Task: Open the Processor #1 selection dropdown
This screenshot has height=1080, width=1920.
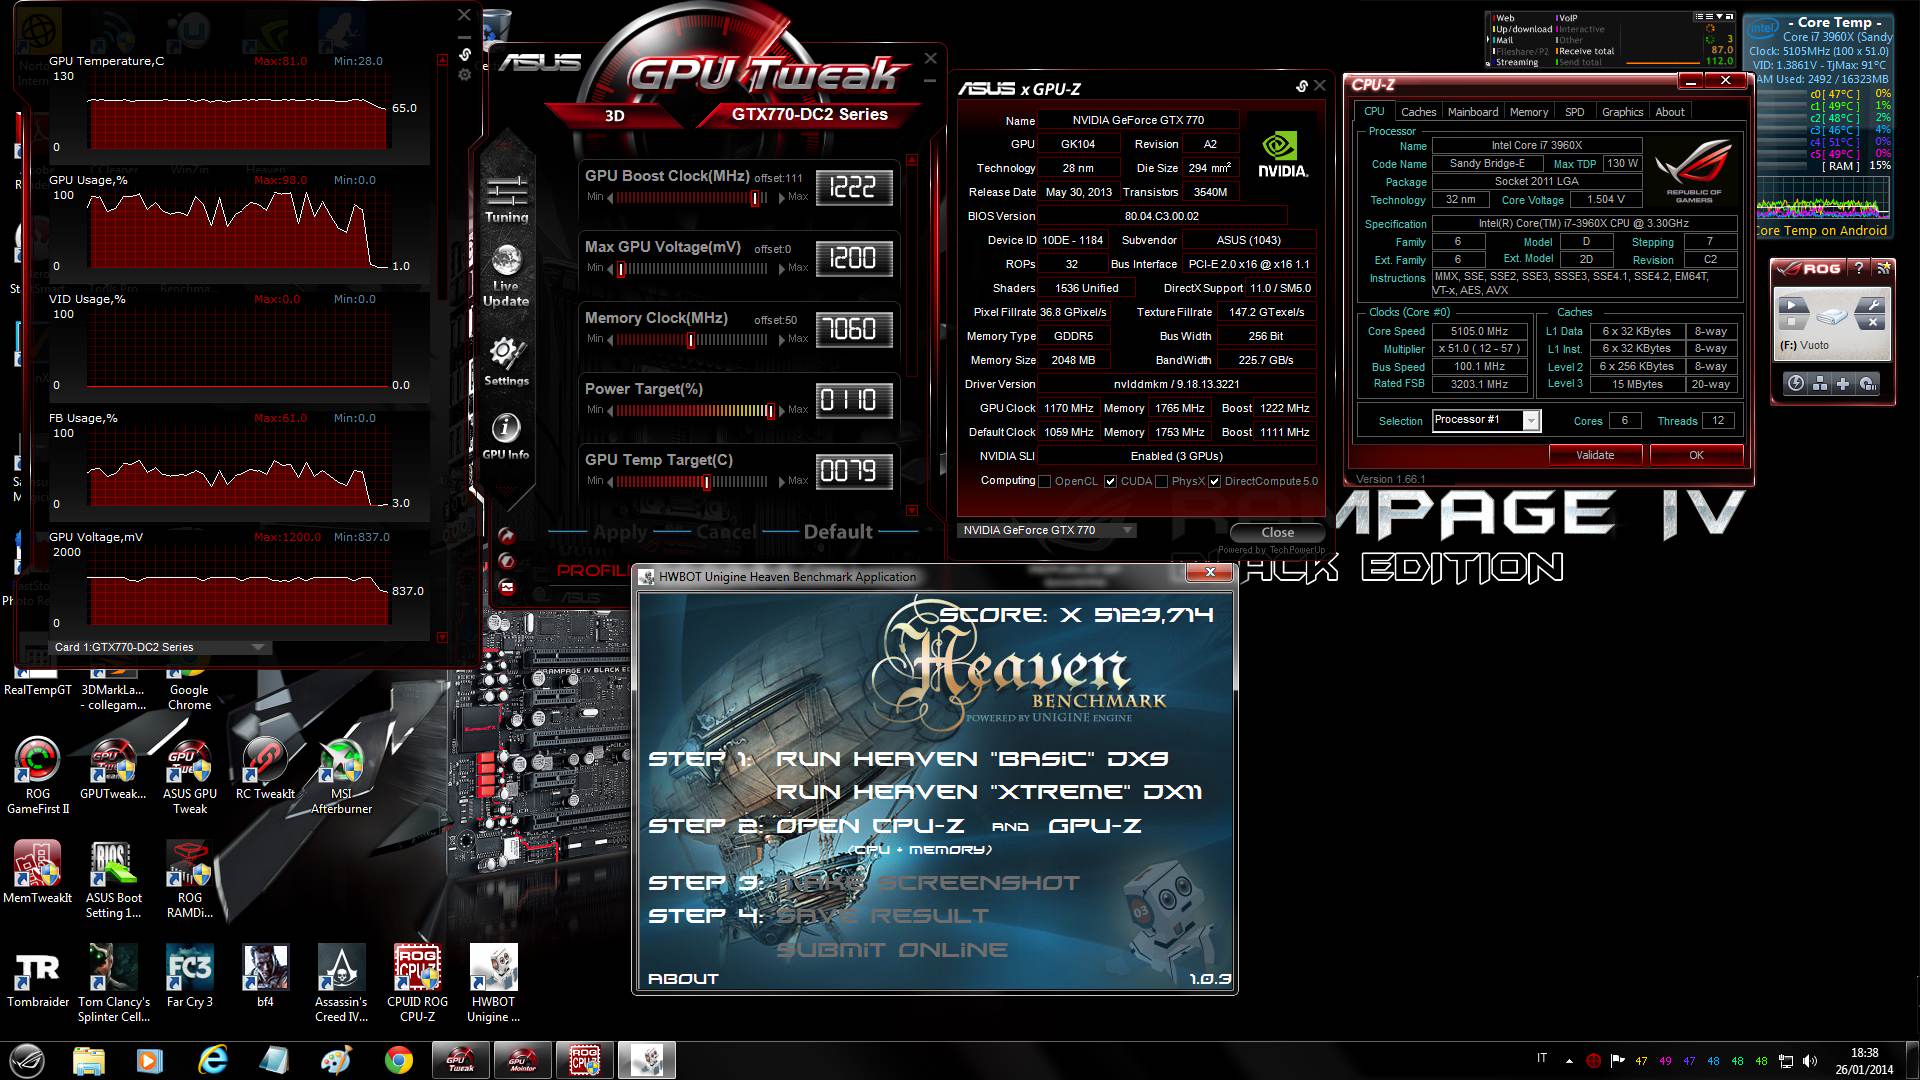Action: point(1486,420)
